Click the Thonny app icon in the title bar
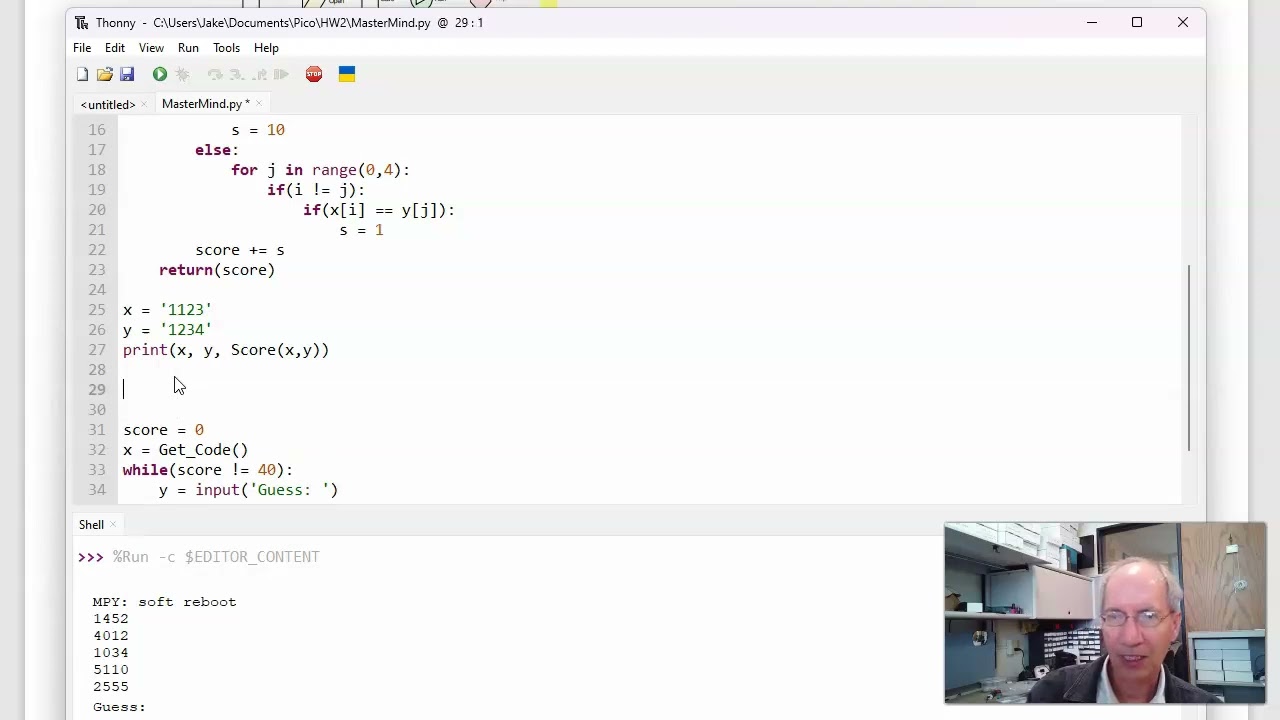Viewport: 1280px width, 720px height. tap(81, 22)
